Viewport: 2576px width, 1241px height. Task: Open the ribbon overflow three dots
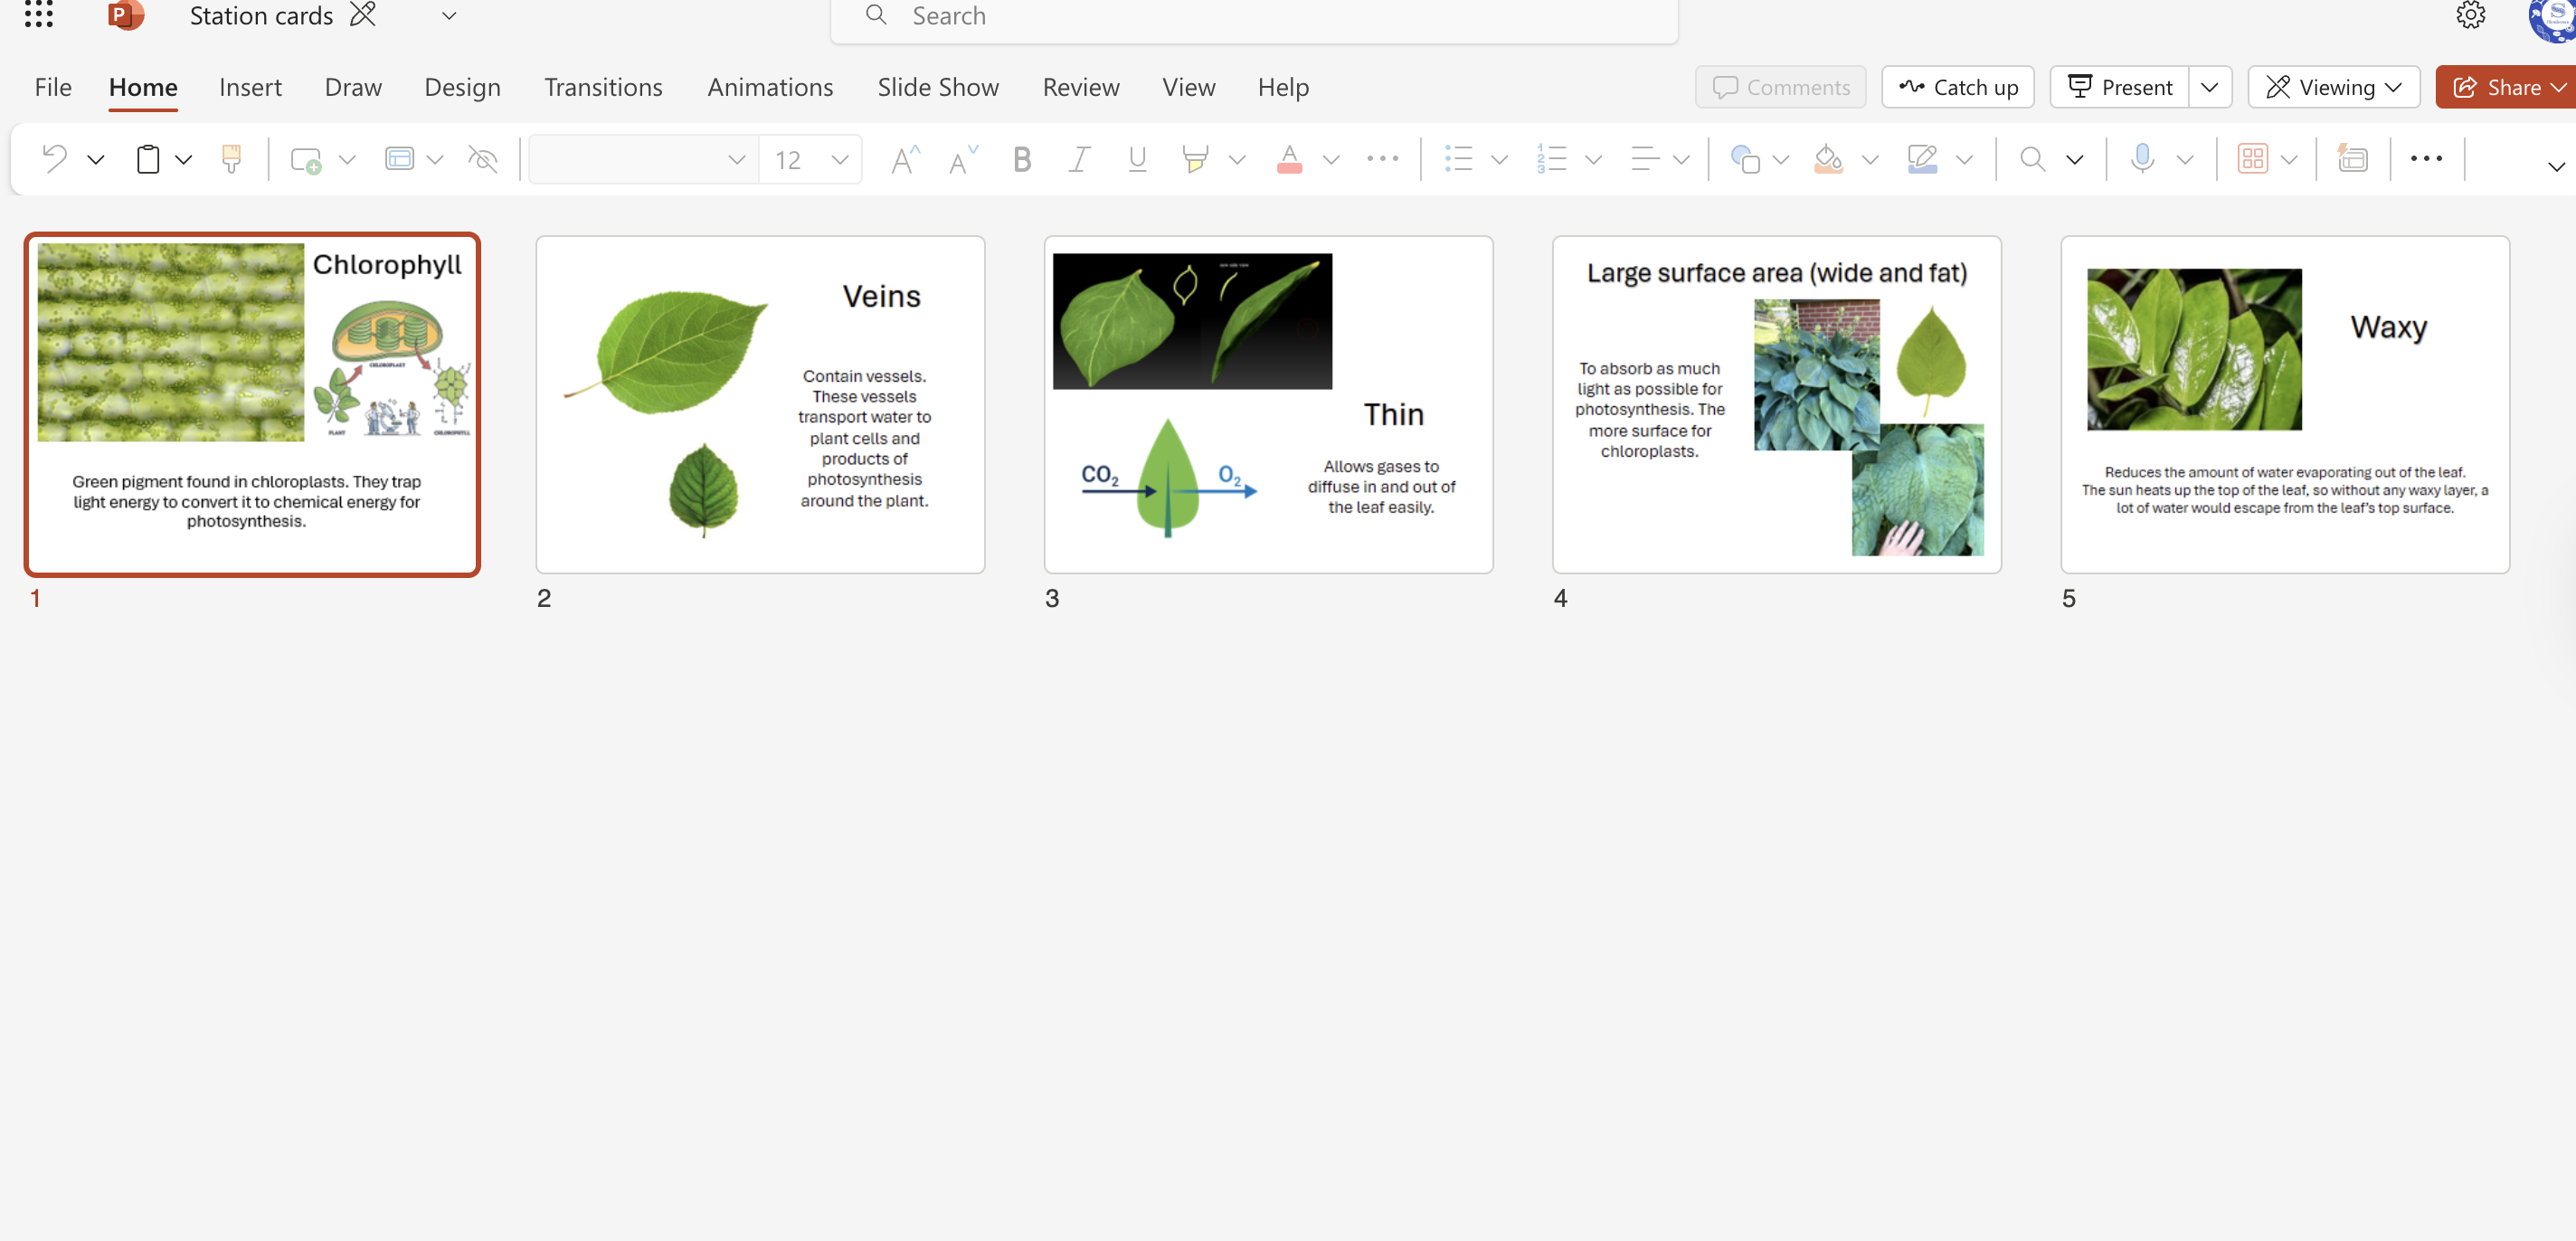pyautogui.click(x=2426, y=158)
